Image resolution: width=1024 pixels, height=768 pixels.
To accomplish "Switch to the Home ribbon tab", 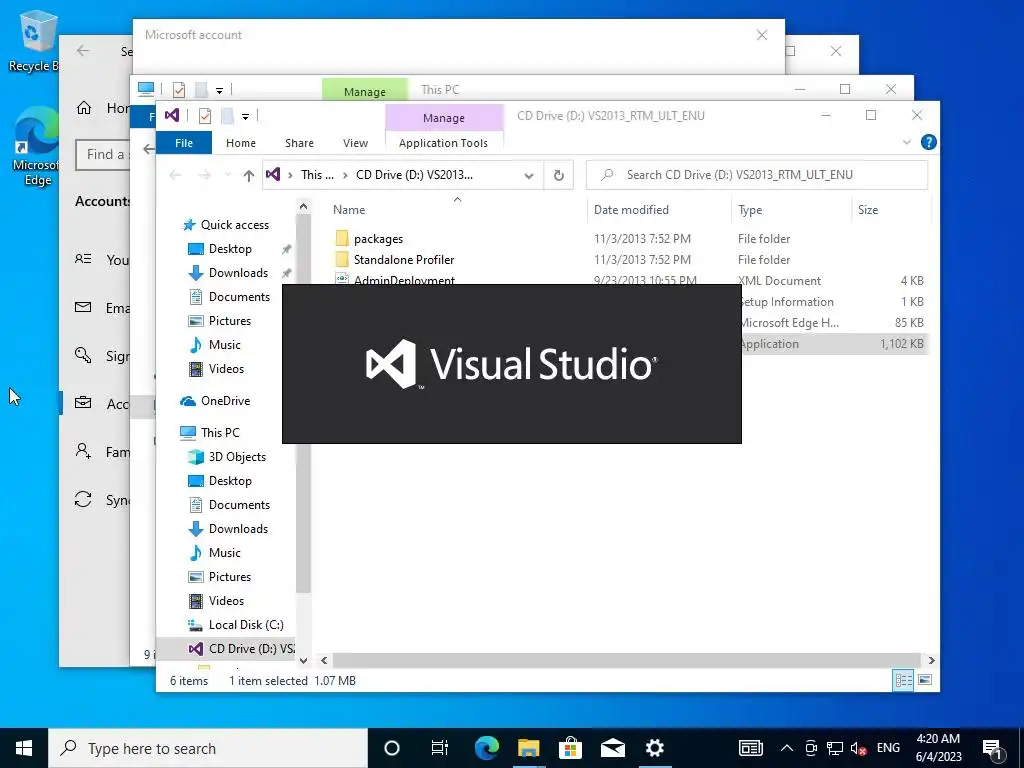I will pos(240,143).
